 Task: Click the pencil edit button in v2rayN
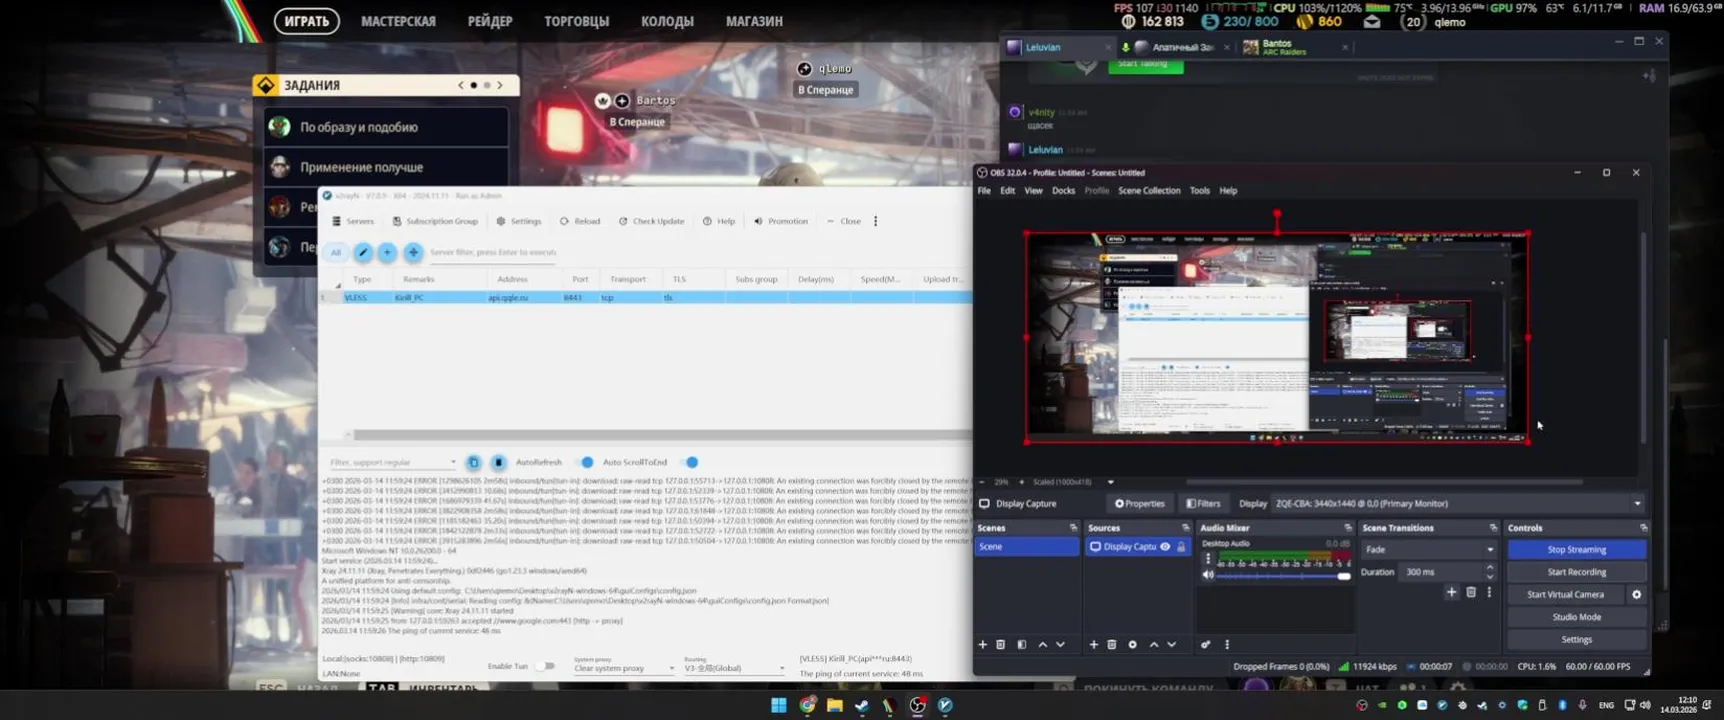pos(363,253)
